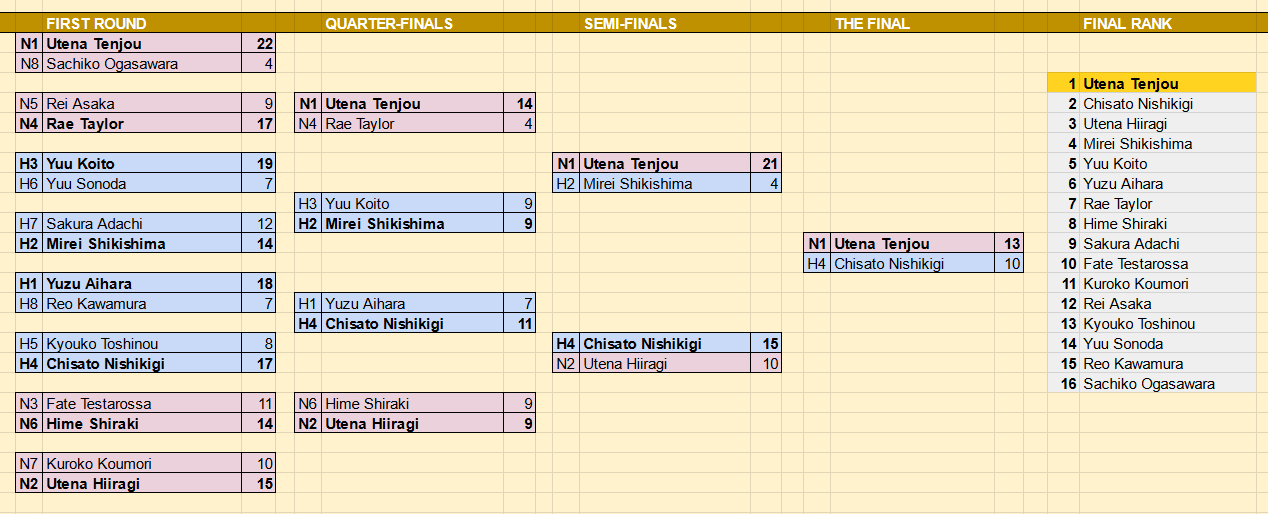Select the FINAL RANK header cell
Screen dimensions: 1268x514
[1127, 23]
